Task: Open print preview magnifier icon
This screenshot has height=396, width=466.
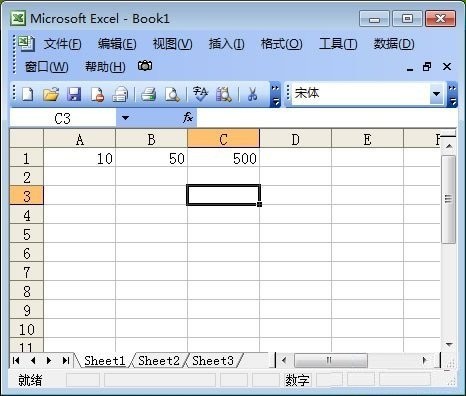Action: (x=172, y=94)
